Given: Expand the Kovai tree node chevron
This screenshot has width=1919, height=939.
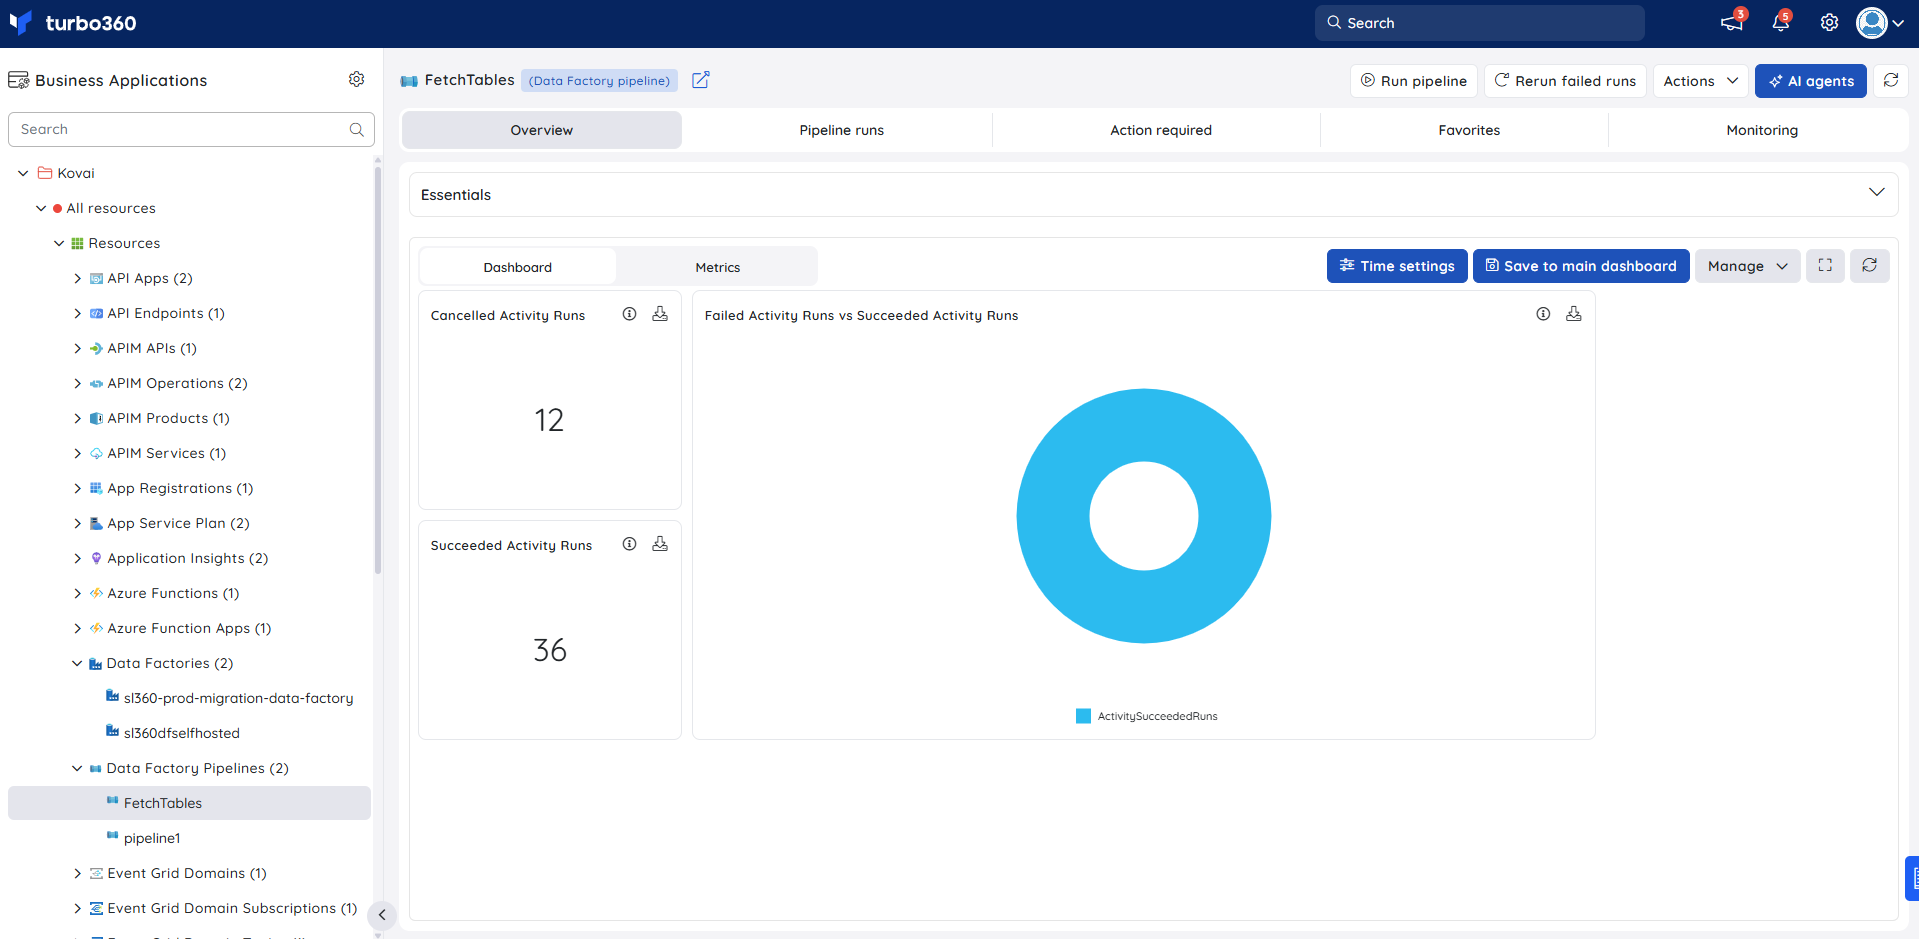Looking at the screenshot, I should (x=23, y=173).
